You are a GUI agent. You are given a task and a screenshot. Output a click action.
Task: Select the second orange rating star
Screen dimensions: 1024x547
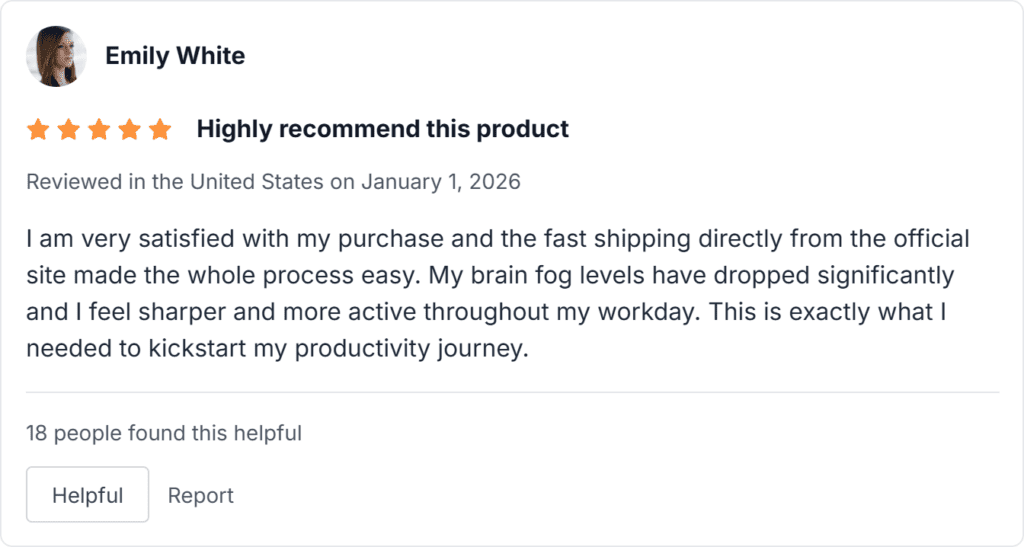pos(68,129)
